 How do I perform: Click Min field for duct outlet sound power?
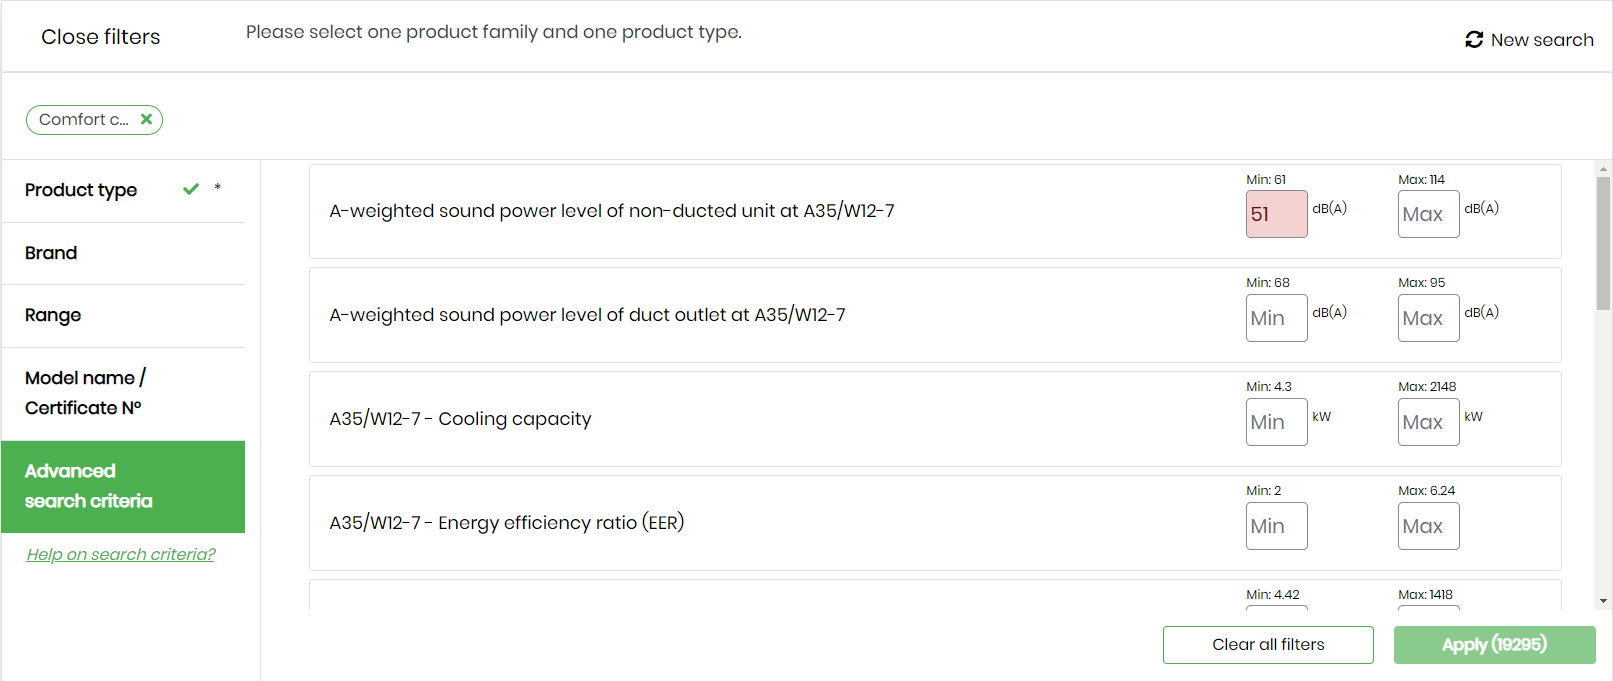1276,318
